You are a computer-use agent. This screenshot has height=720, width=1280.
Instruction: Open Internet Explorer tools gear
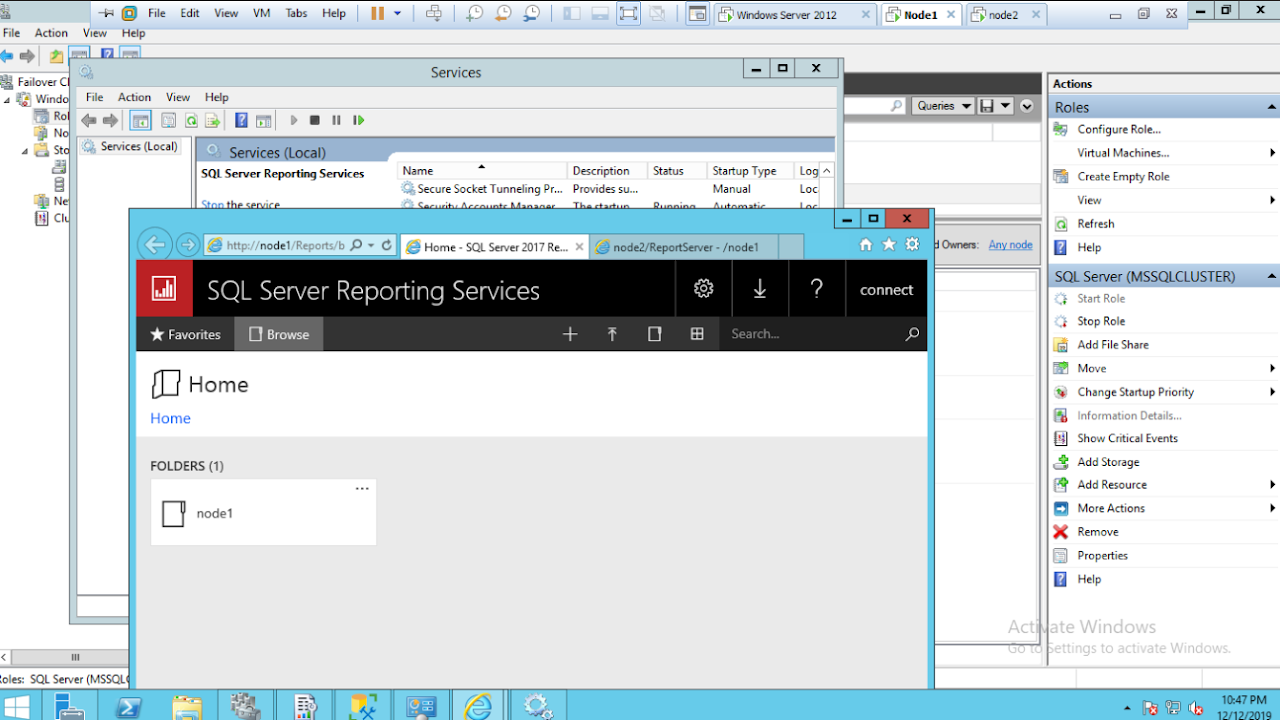tap(912, 245)
